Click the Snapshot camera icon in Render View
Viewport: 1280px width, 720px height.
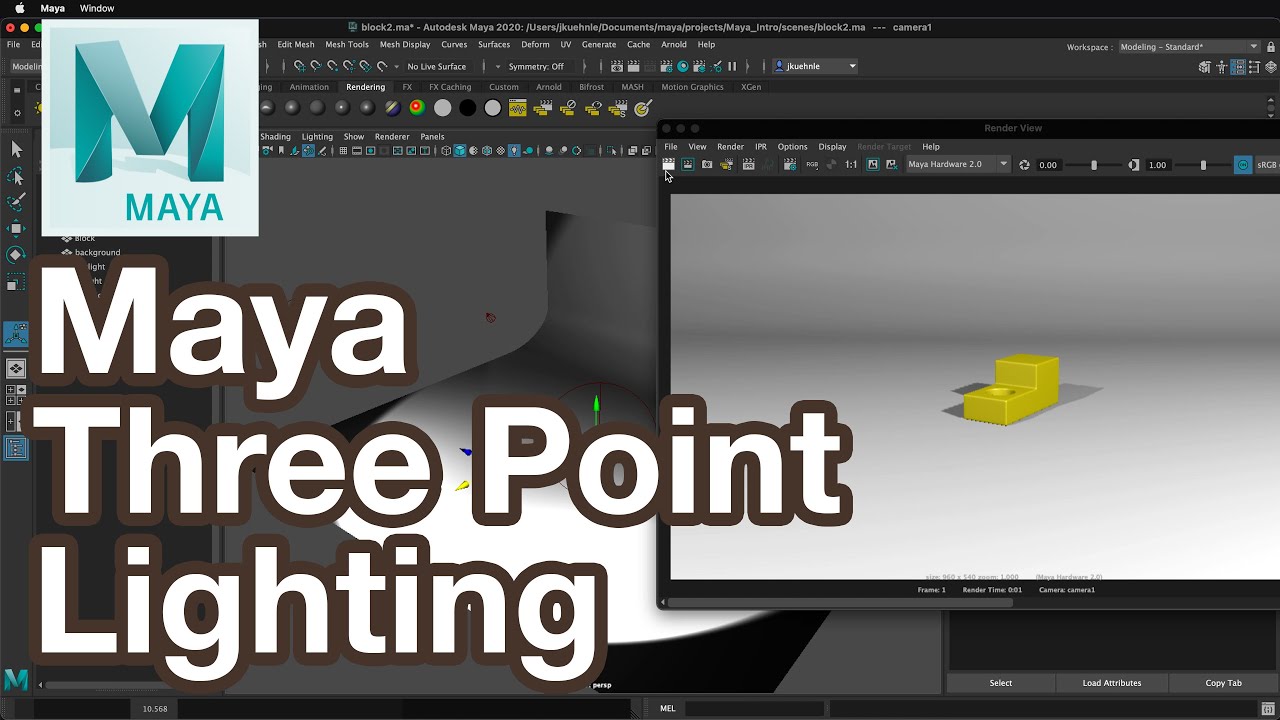point(706,164)
